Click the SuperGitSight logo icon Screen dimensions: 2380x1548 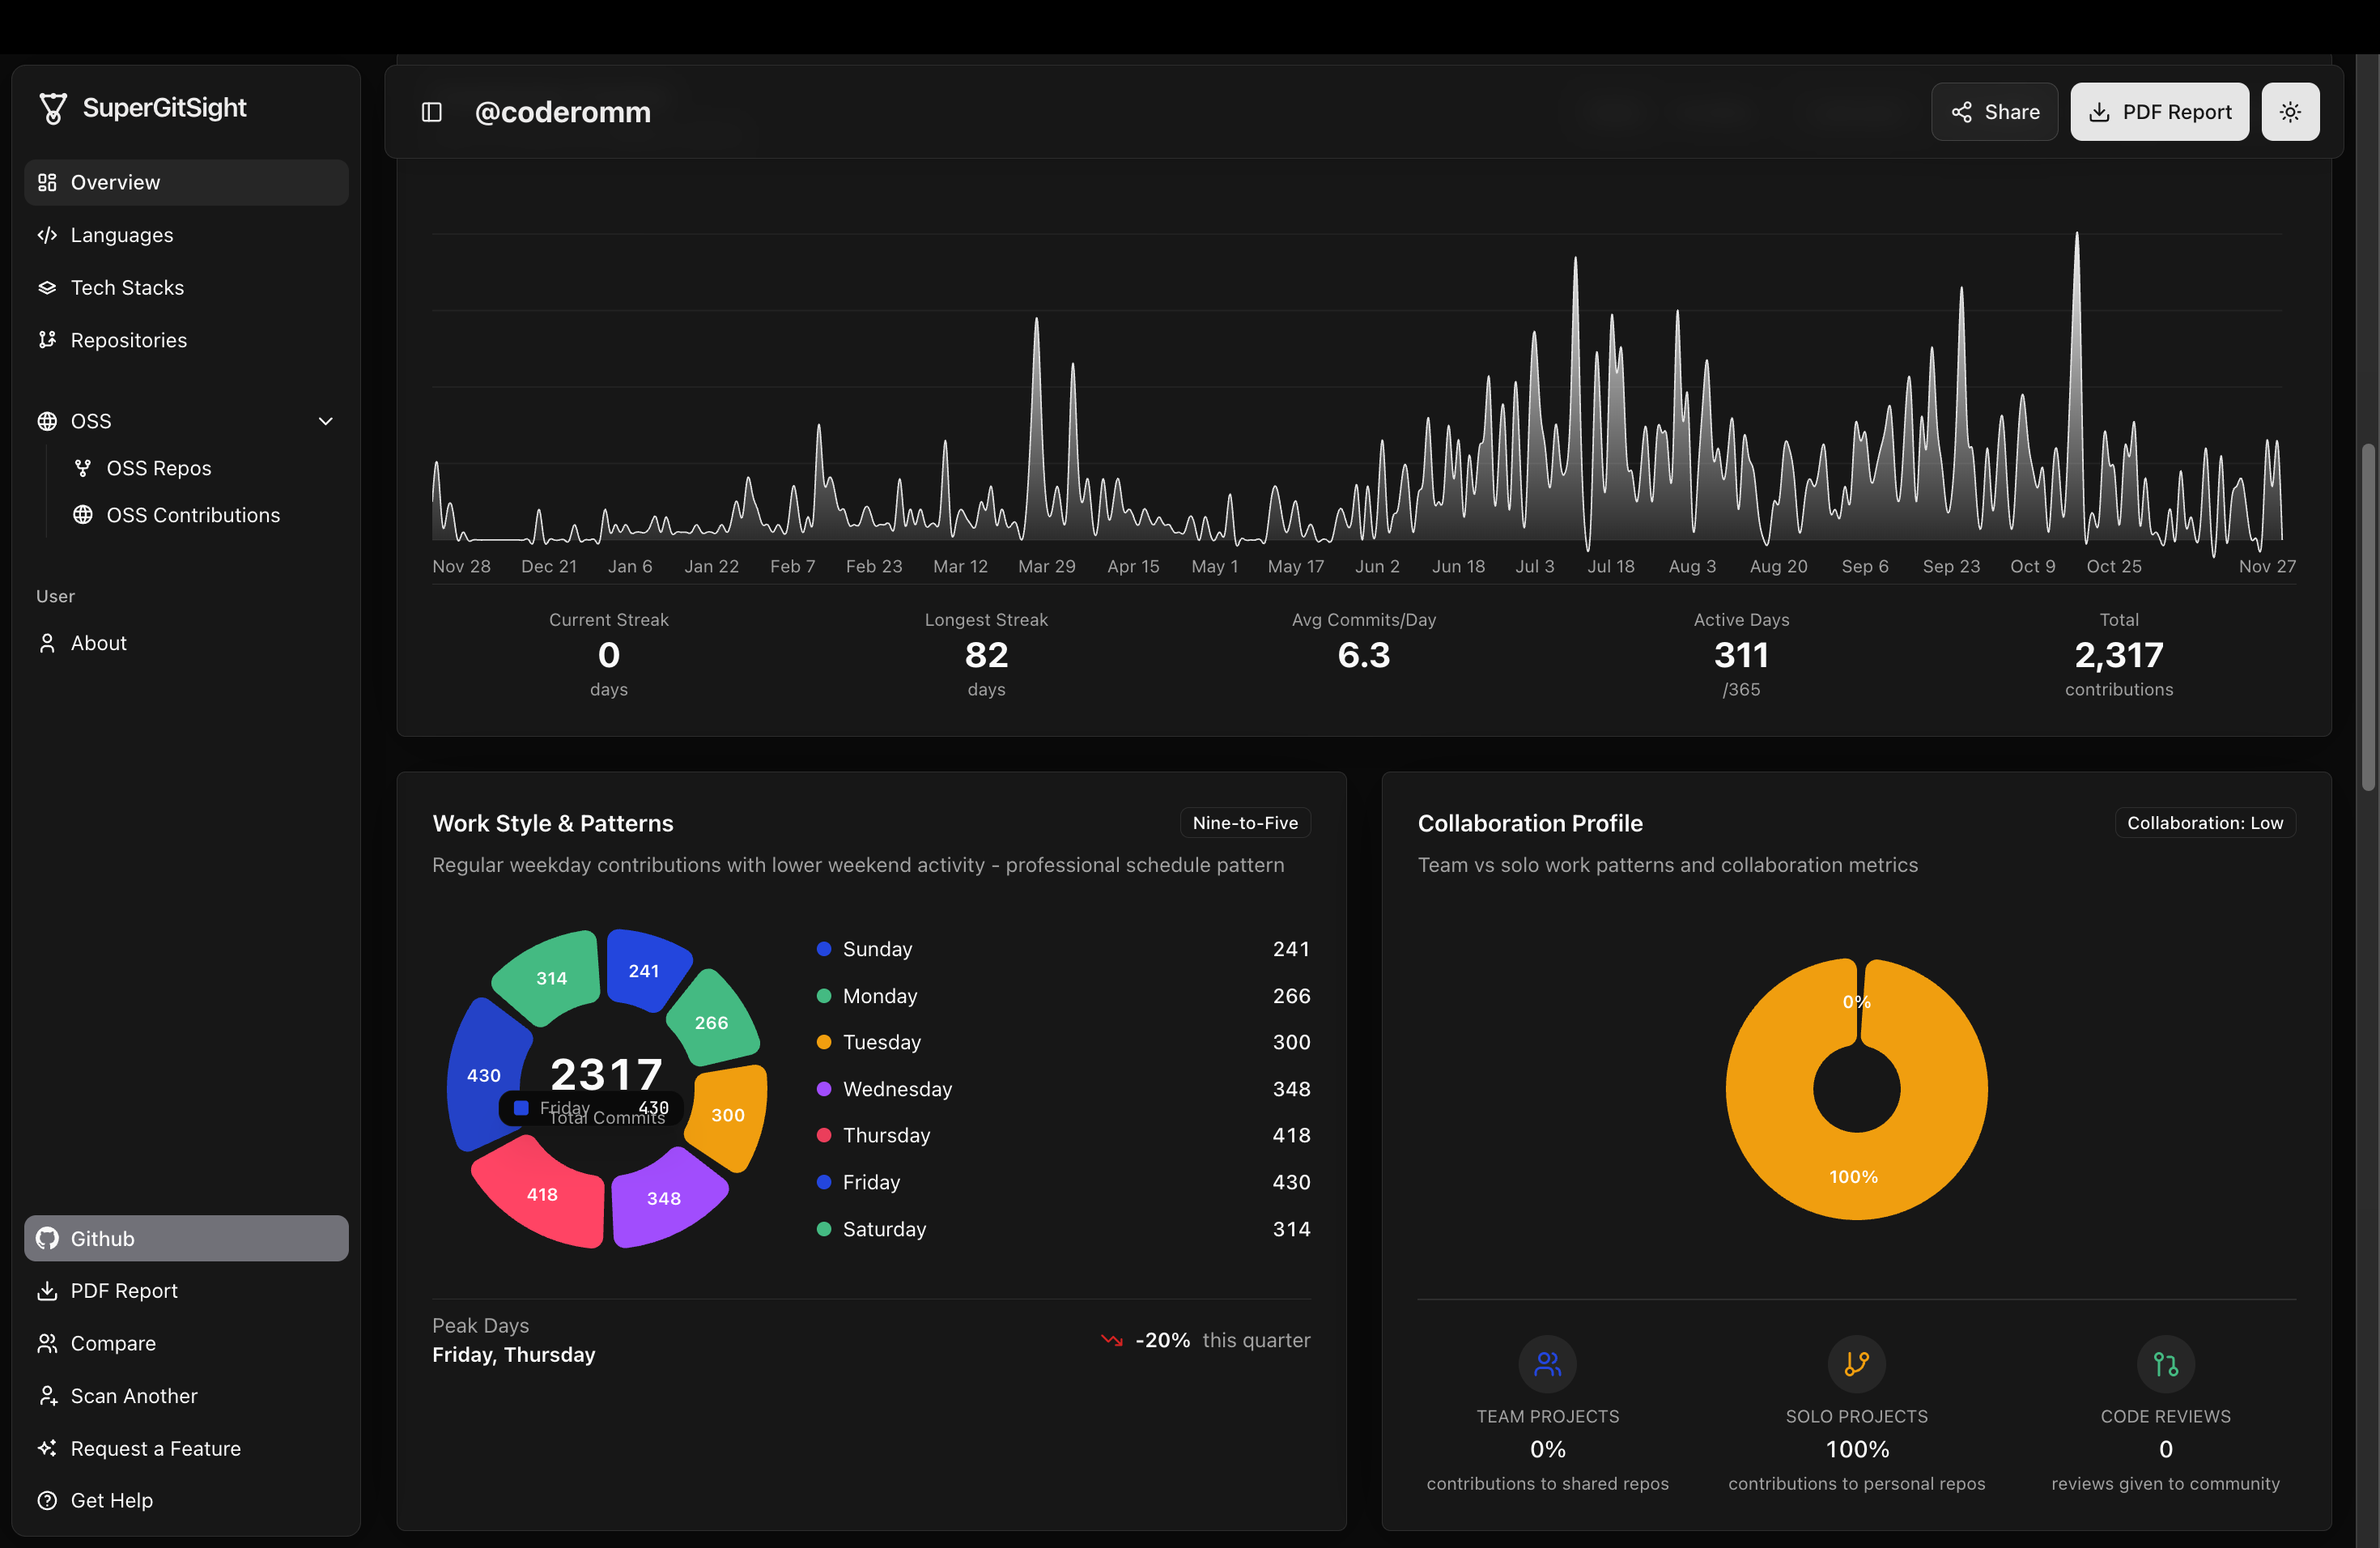pos(53,108)
